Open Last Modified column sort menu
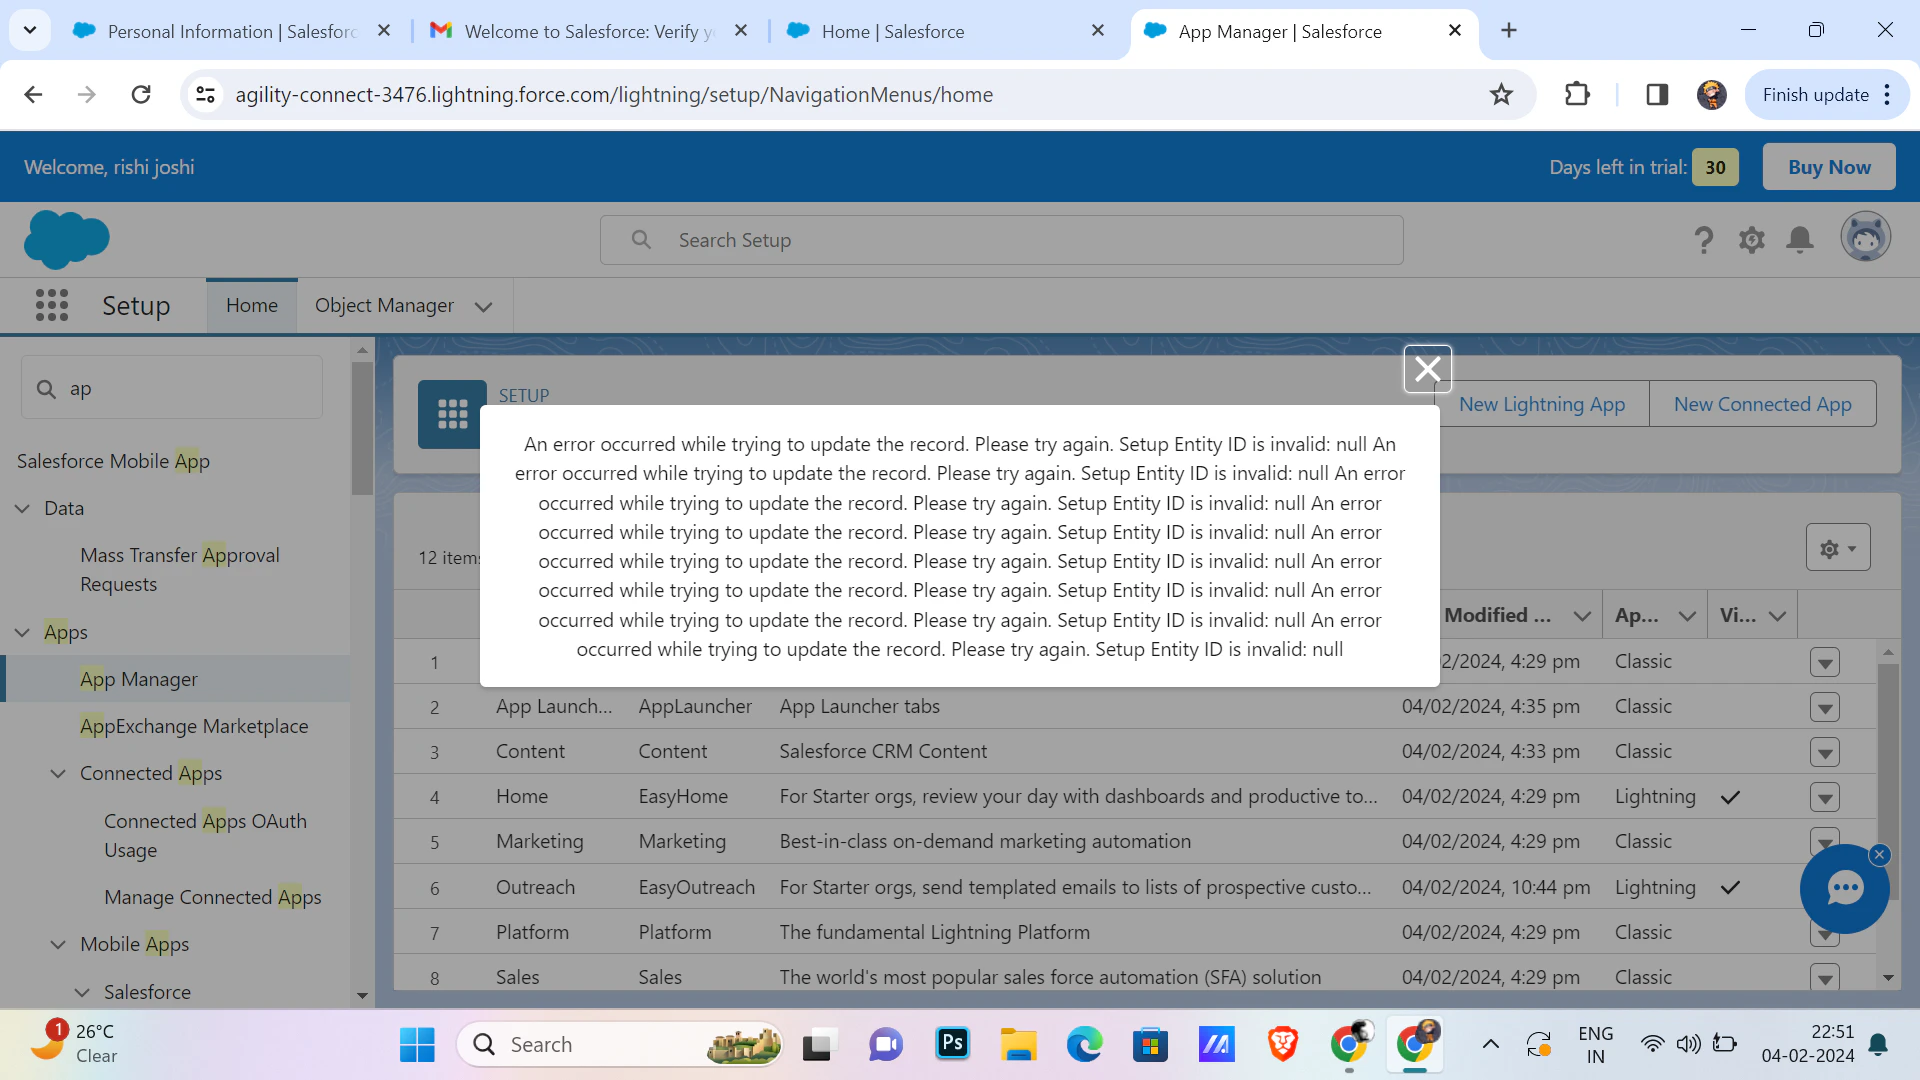The height and width of the screenshot is (1080, 1920). tap(1582, 616)
